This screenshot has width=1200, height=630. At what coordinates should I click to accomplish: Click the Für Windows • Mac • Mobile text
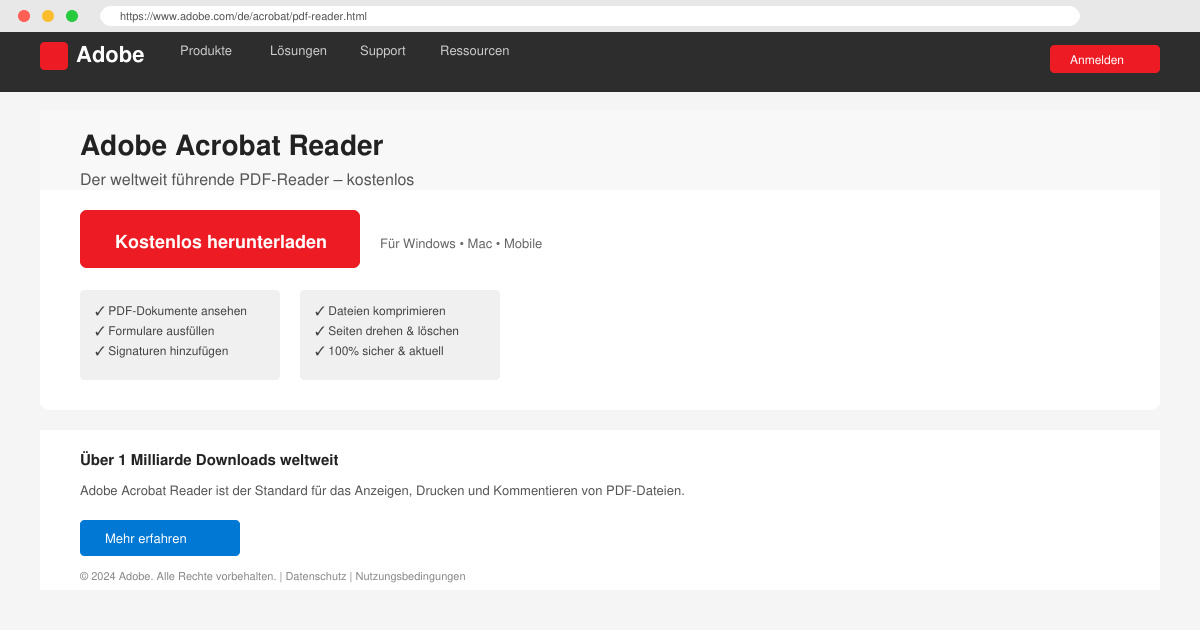[x=461, y=244]
